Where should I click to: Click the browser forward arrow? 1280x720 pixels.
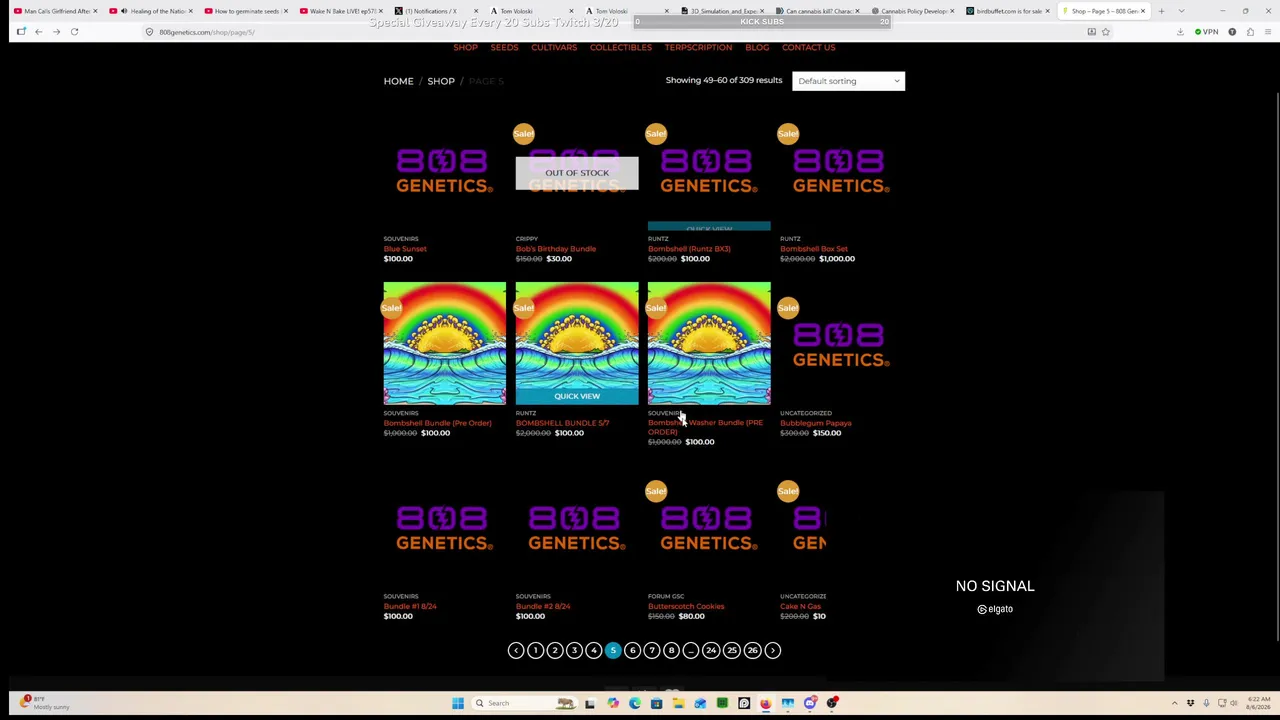tap(56, 32)
